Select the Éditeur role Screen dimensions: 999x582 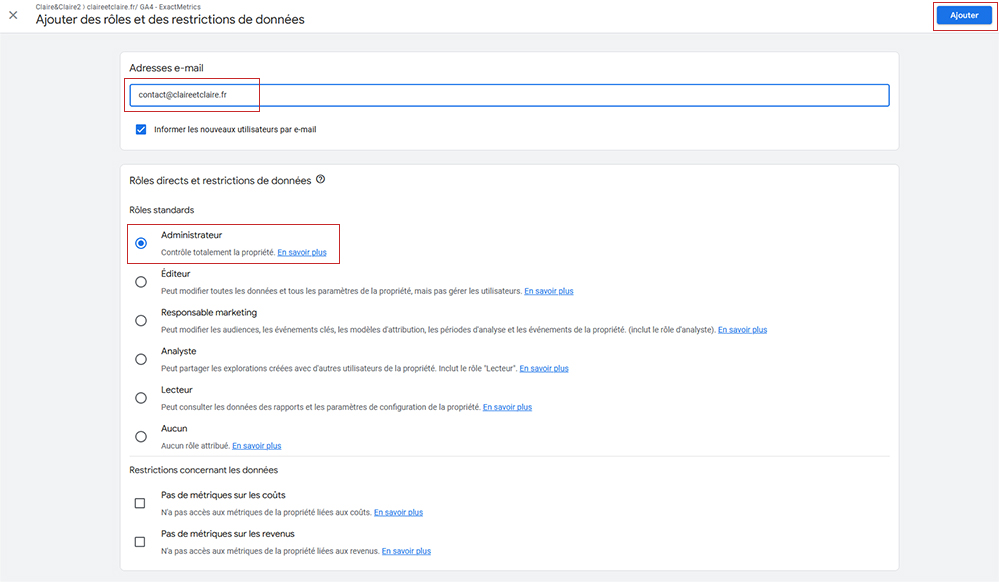click(140, 281)
